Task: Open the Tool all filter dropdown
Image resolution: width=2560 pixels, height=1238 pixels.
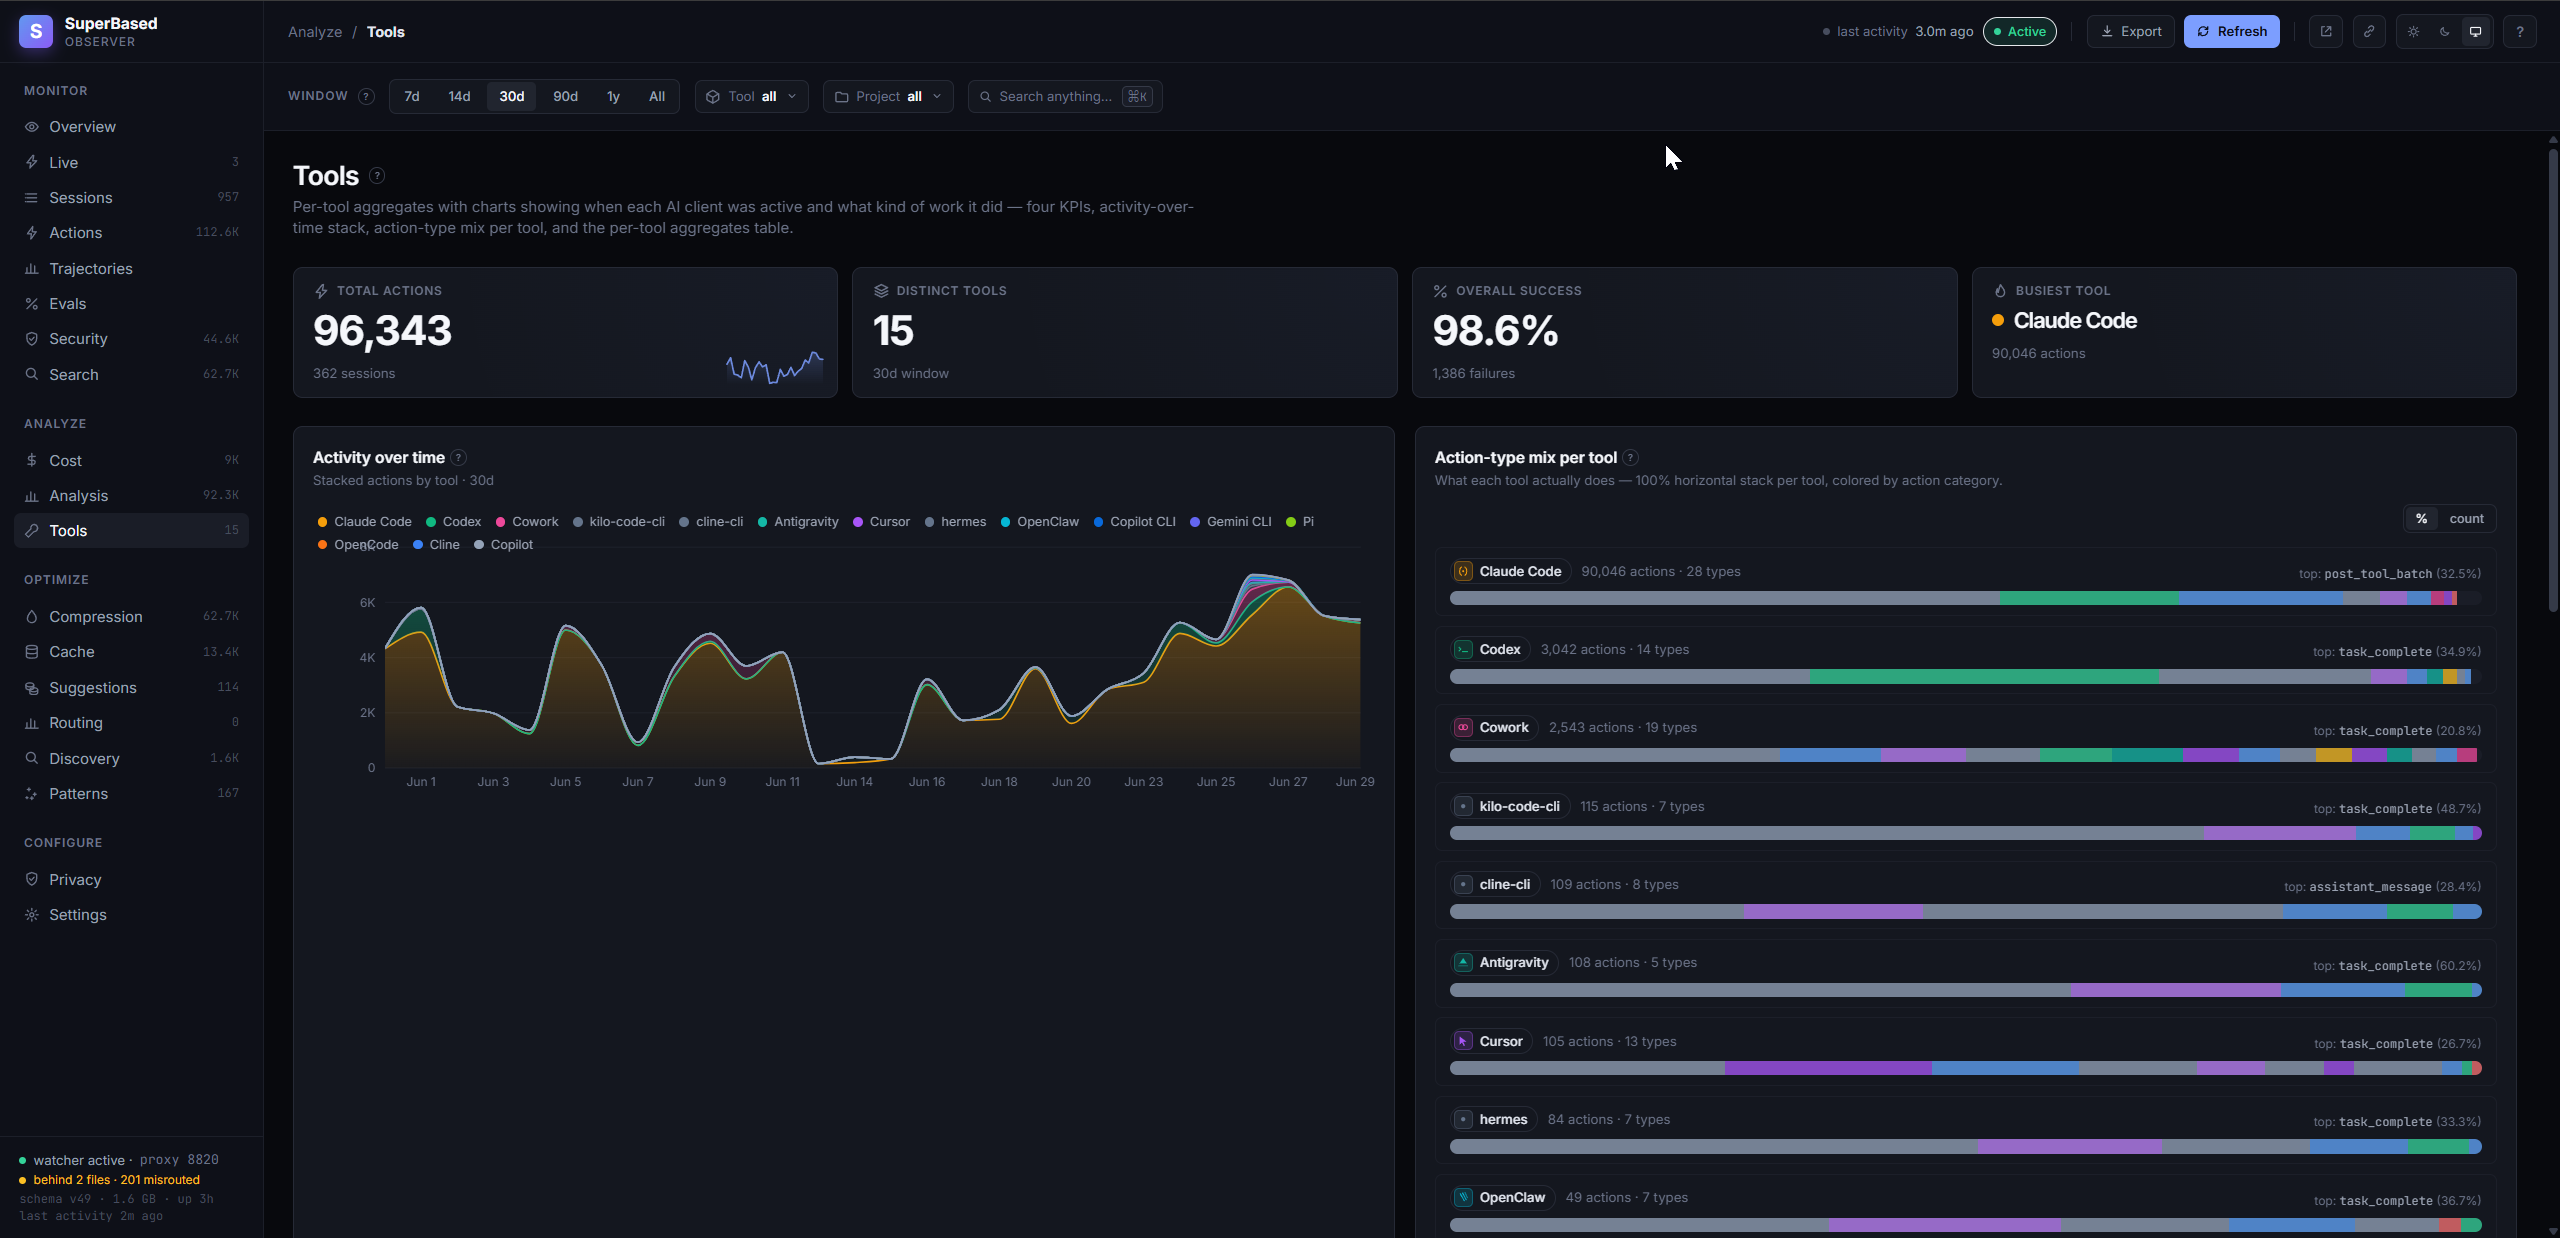Action: click(x=752, y=96)
